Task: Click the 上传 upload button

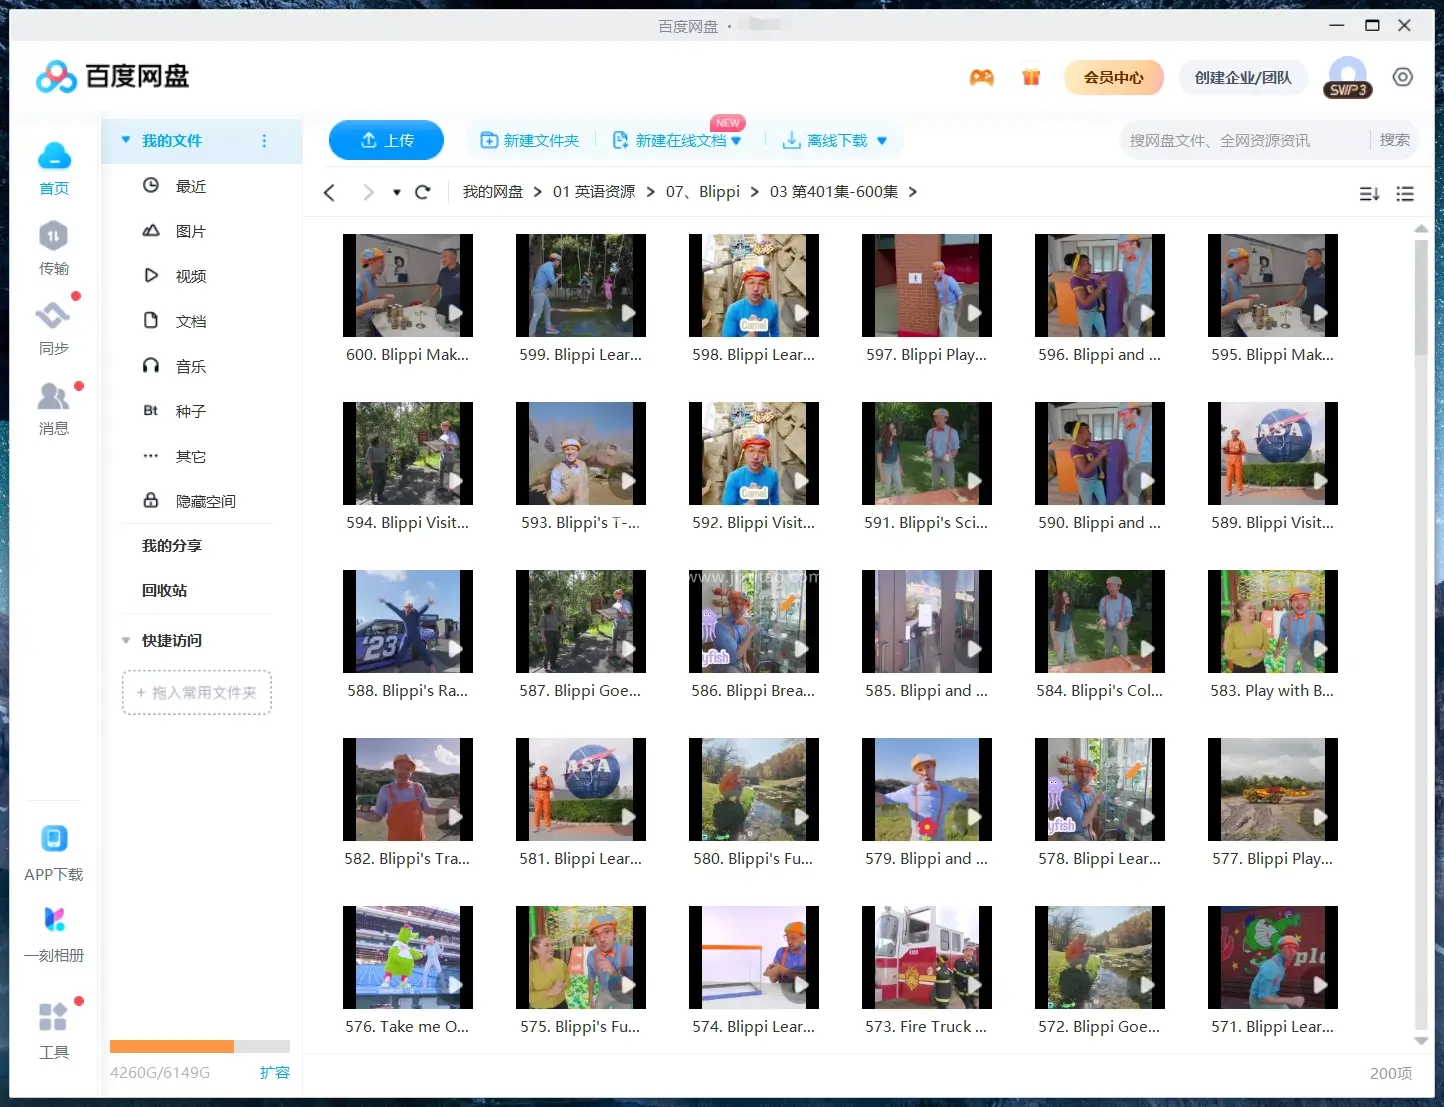Action: tap(386, 140)
